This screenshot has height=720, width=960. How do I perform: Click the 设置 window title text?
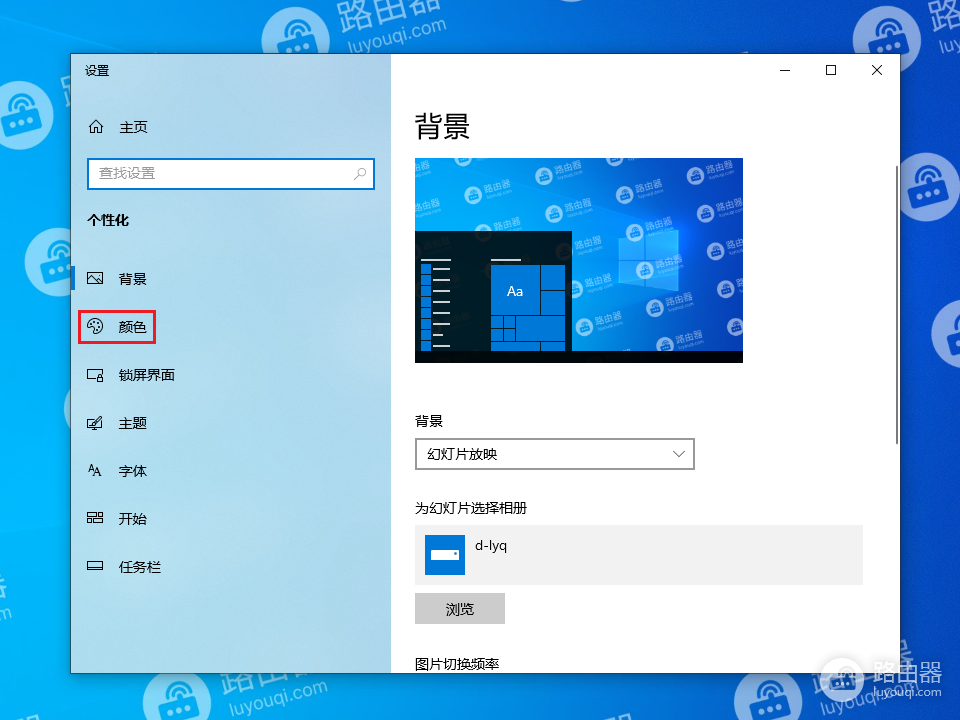coord(97,71)
